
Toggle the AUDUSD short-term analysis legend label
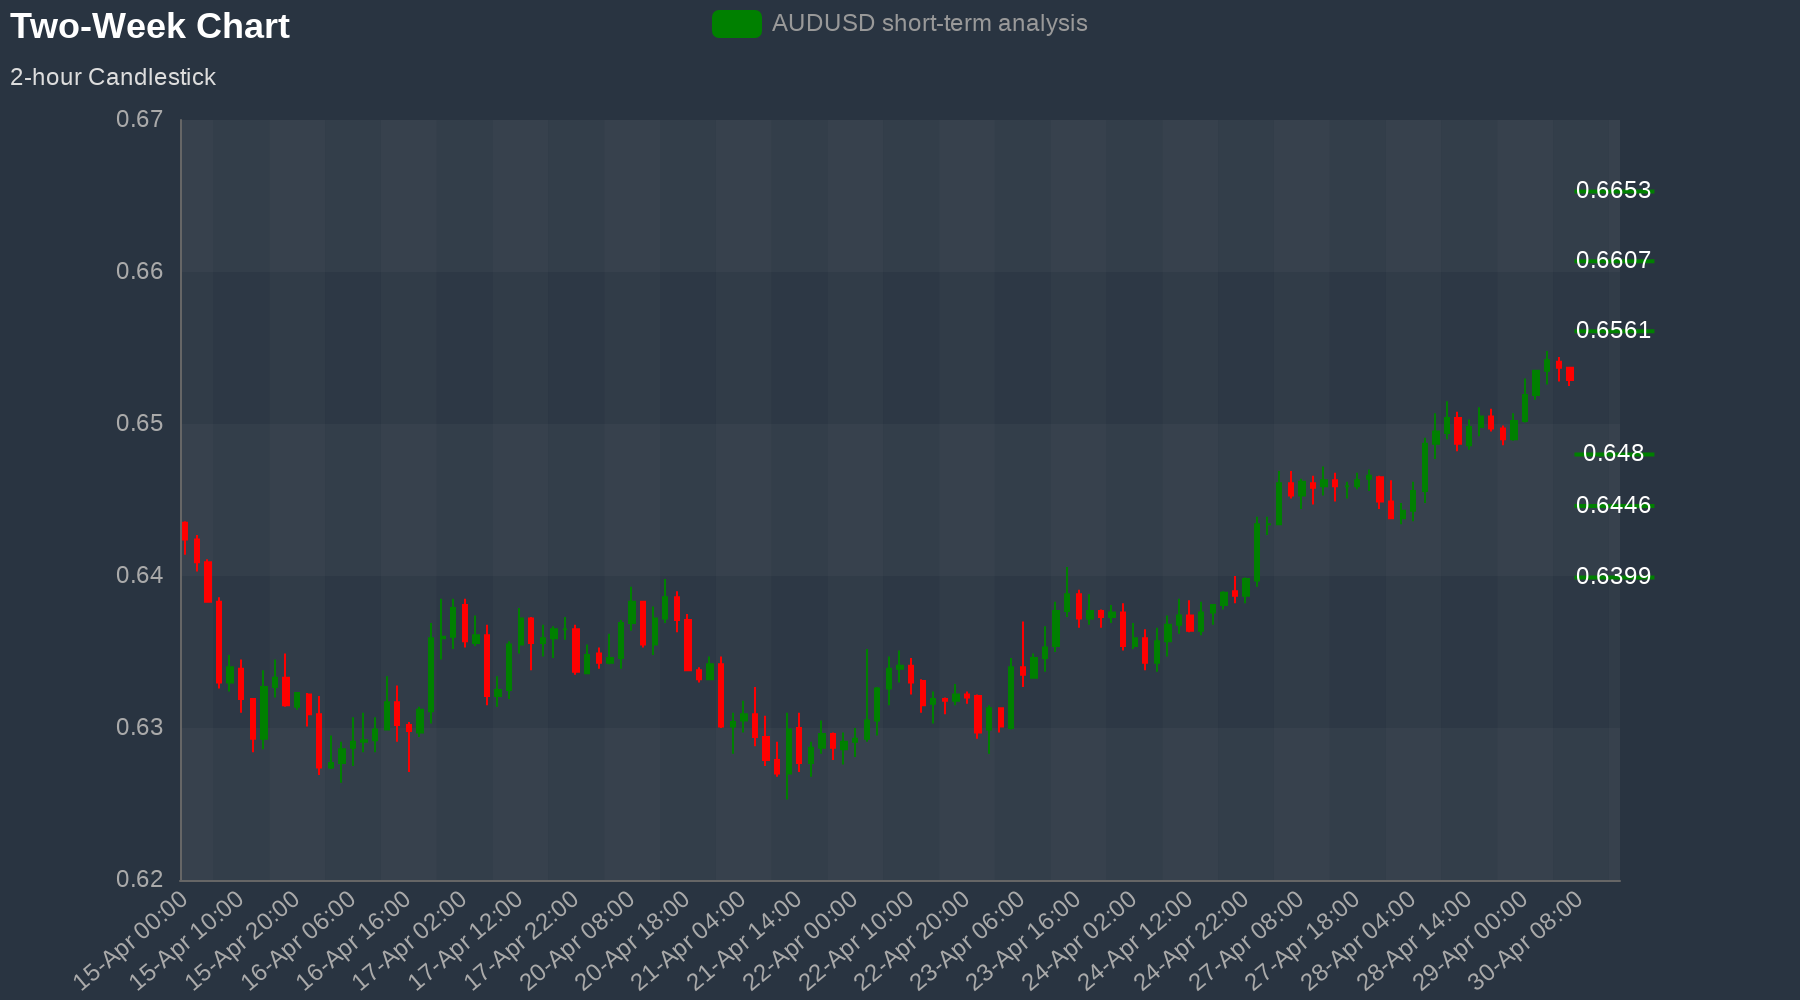(x=929, y=24)
